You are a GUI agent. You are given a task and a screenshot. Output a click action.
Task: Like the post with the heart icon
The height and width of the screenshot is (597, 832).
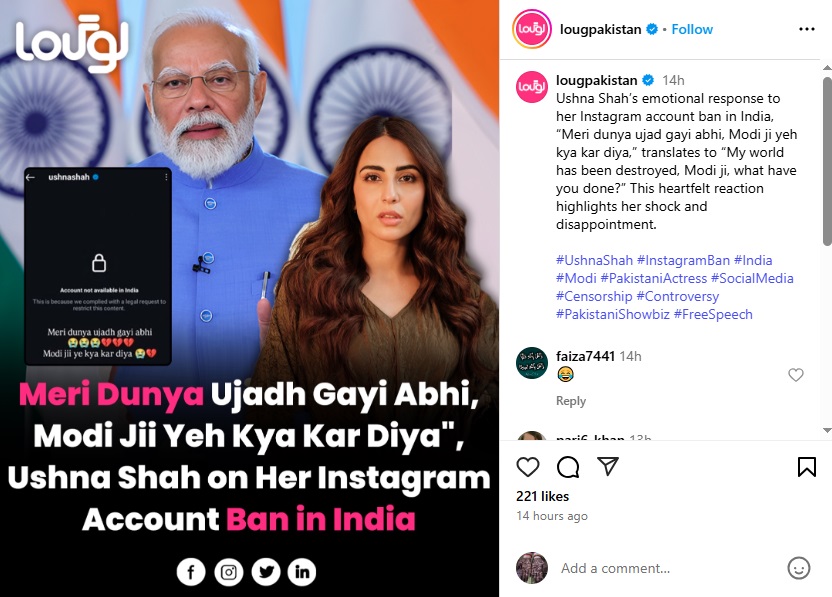pyautogui.click(x=528, y=467)
